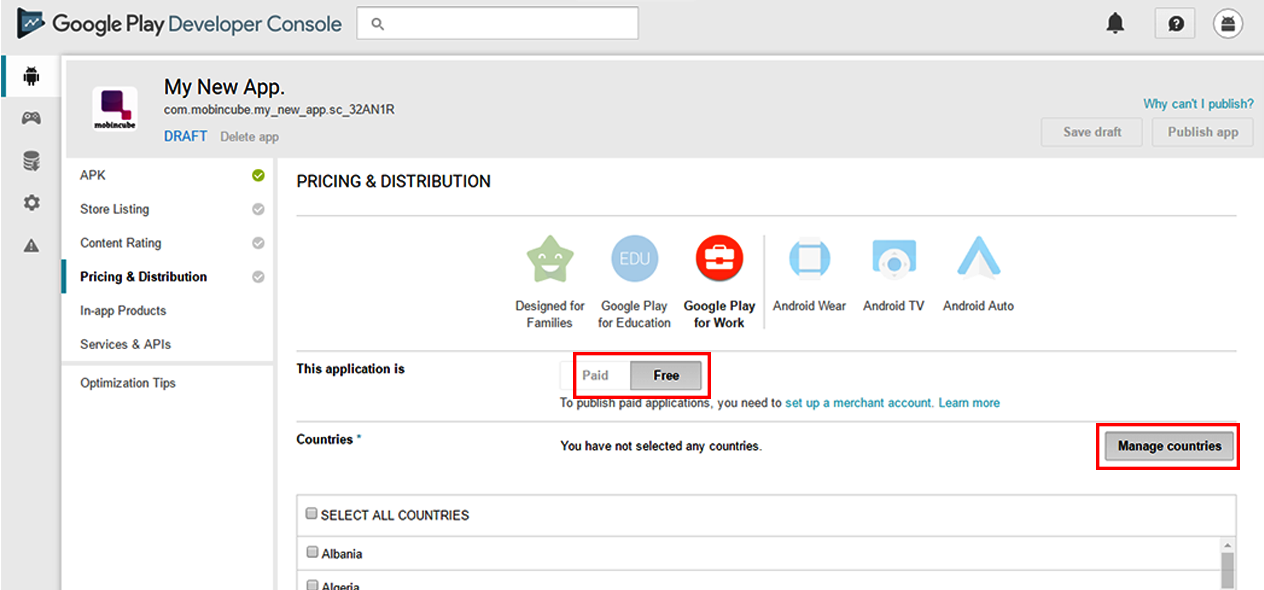The width and height of the screenshot is (1264, 590).
Task: Open the Why can't I publish? link
Action: point(1198,104)
